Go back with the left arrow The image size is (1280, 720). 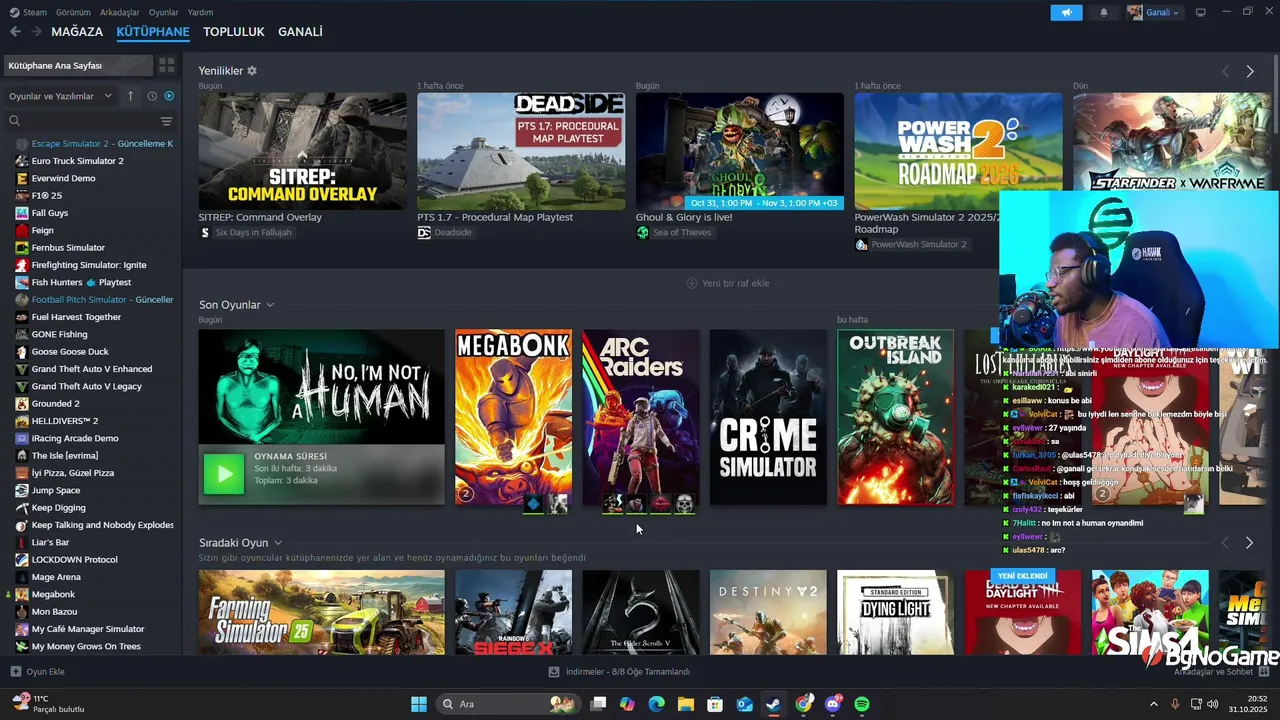pos(15,32)
